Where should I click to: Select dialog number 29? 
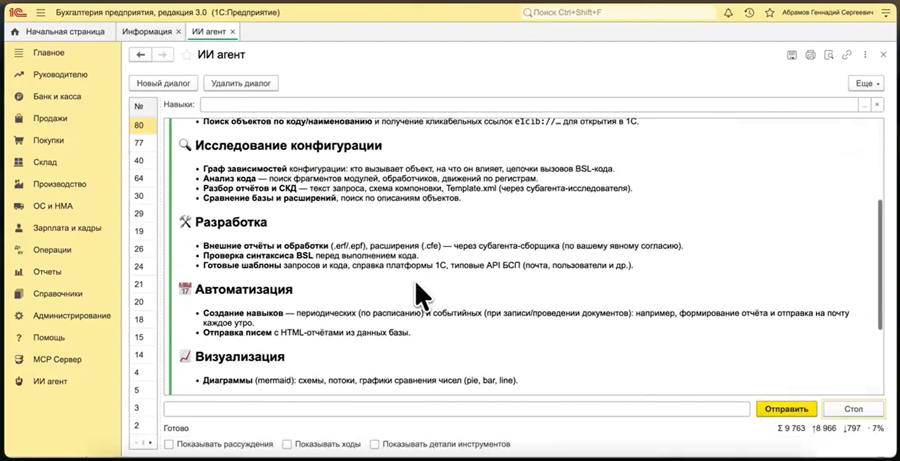point(143,214)
